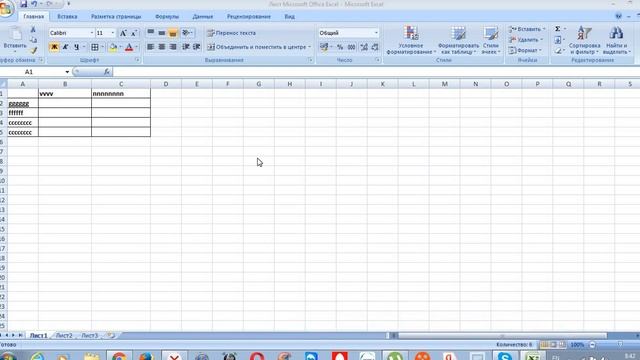Open Сортировка и фильтр menu
Image resolution: width=640 pixels, height=360 pixels.
pyautogui.click(x=584, y=40)
